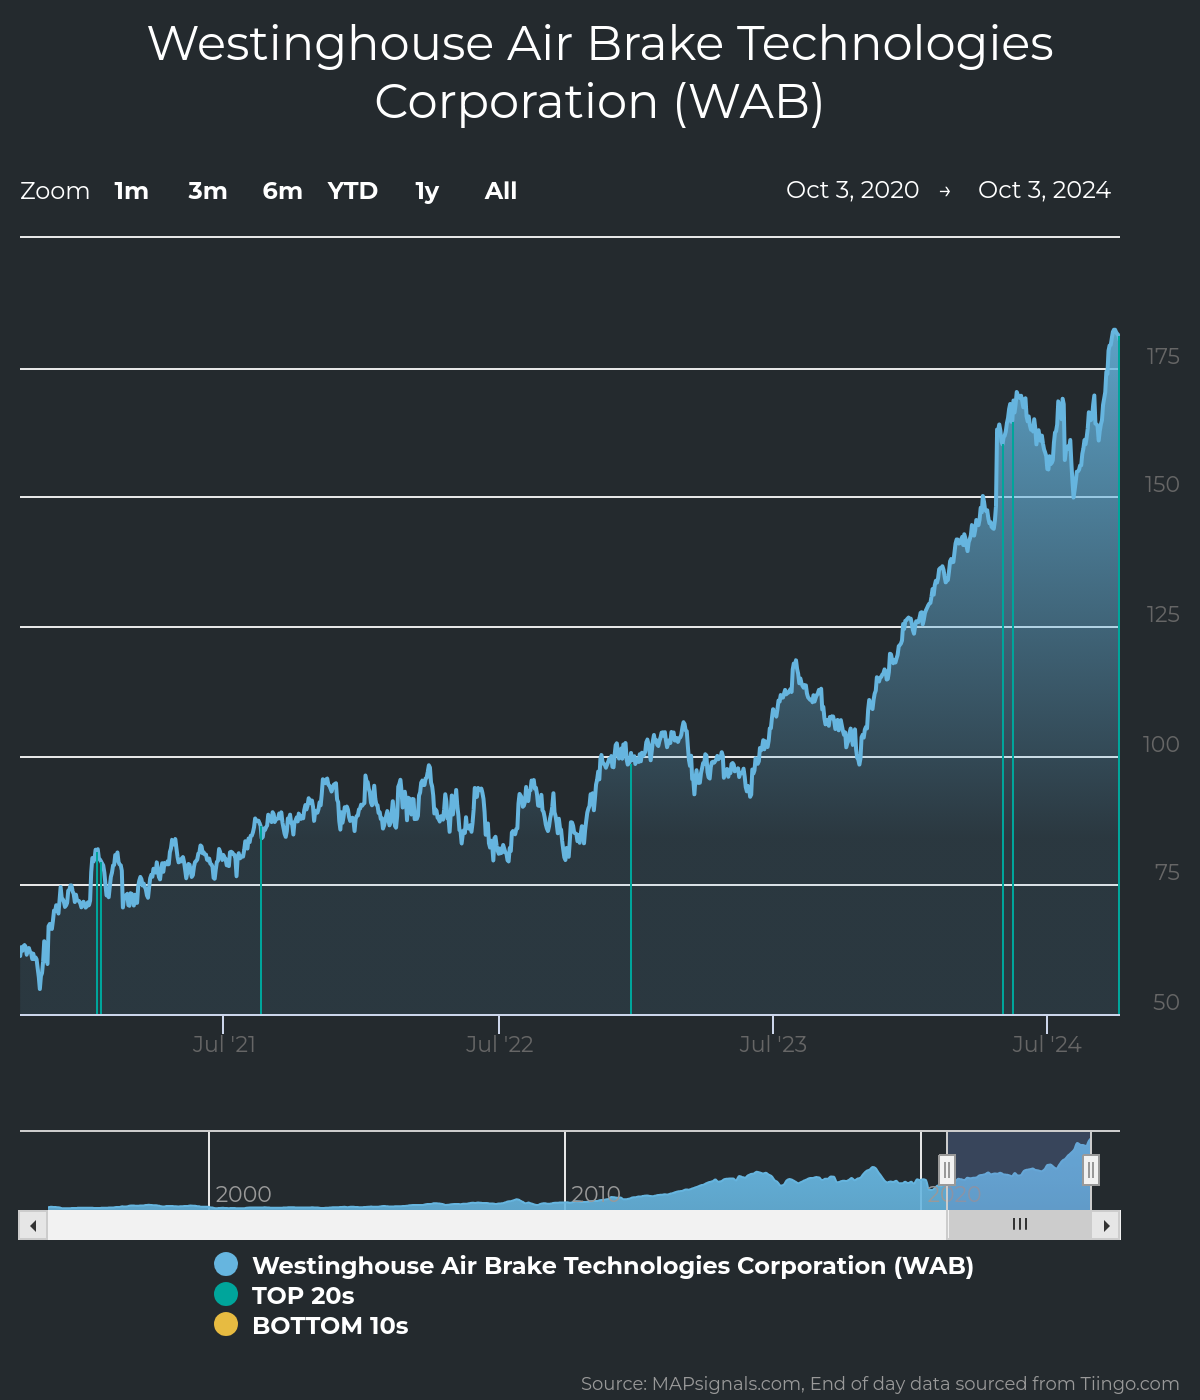Click the 75 price axis label
The height and width of the screenshot is (1400, 1200).
[x=1167, y=873]
